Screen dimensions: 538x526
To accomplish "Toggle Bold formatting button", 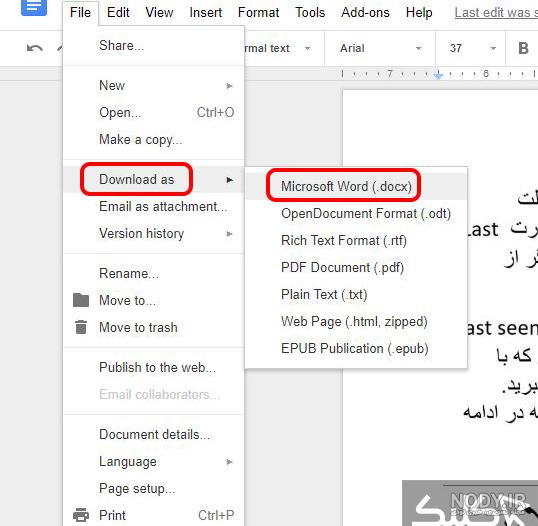I will pyautogui.click(x=523, y=48).
